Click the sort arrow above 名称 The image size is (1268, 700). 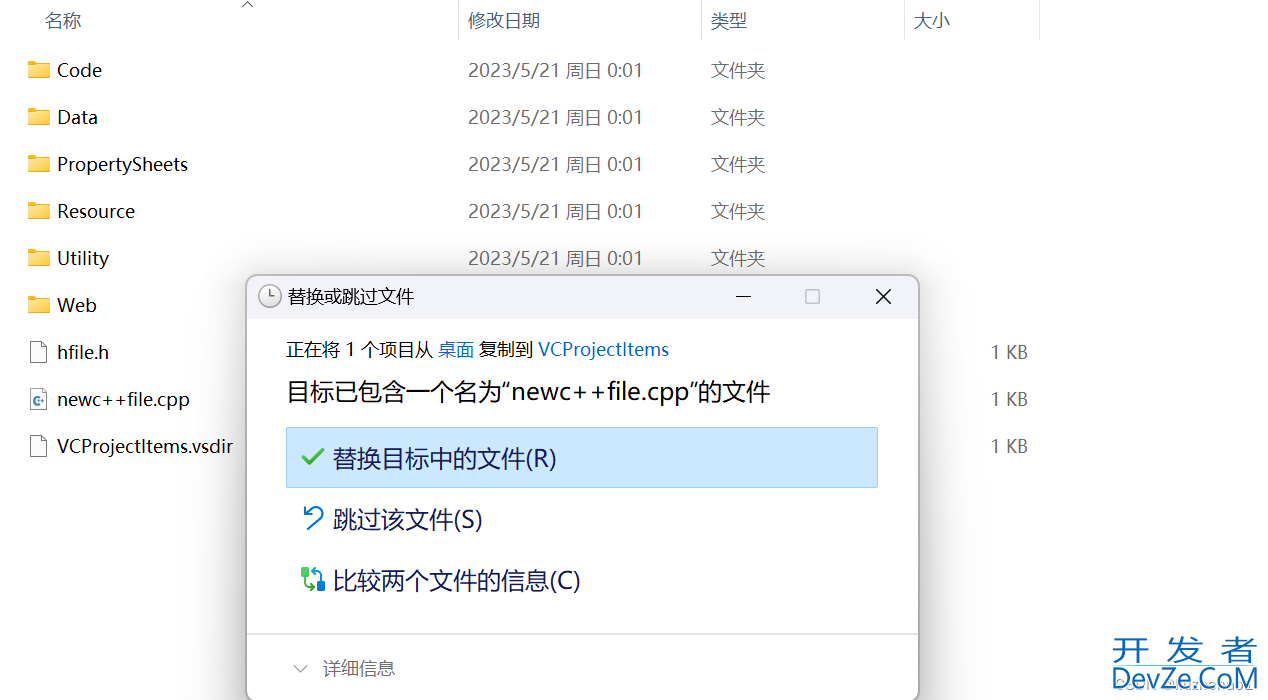pos(247,5)
